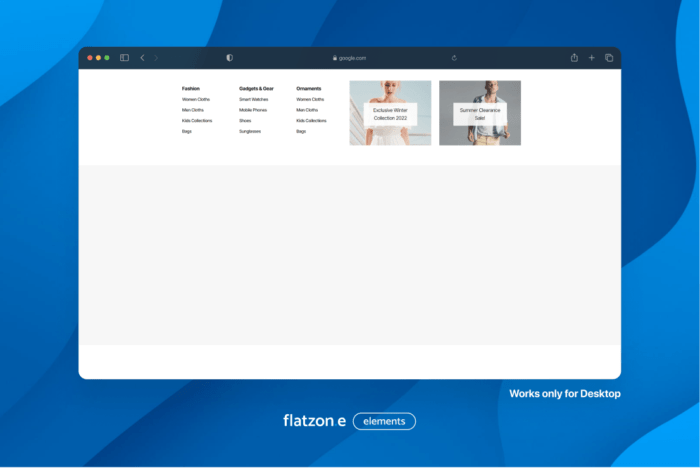Open the Summer Clearance Sale banner

click(480, 113)
